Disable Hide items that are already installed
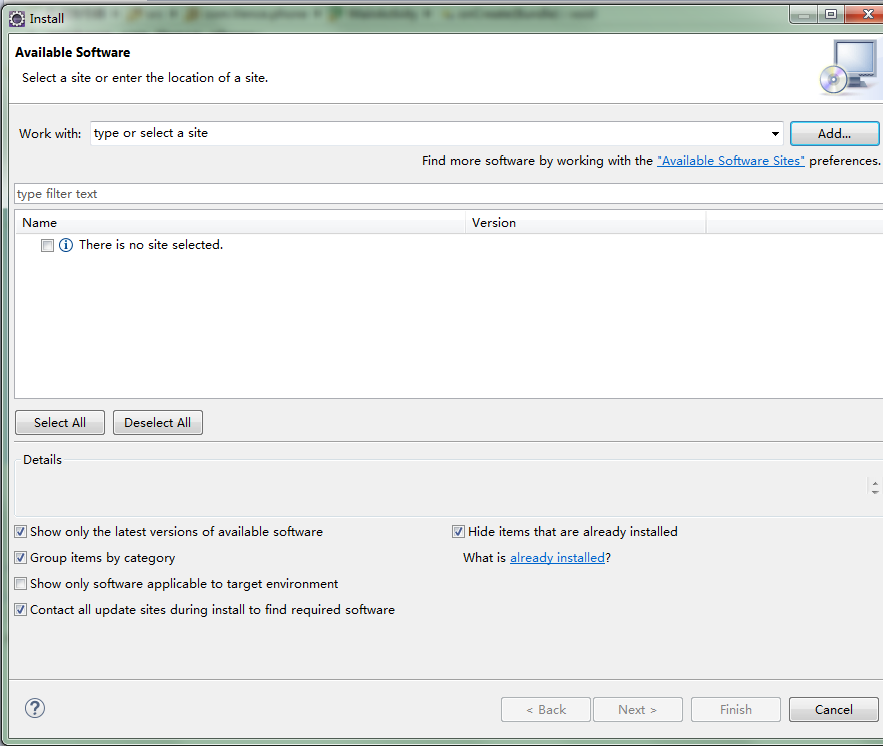Viewport: 883px width, 746px height. coord(459,531)
